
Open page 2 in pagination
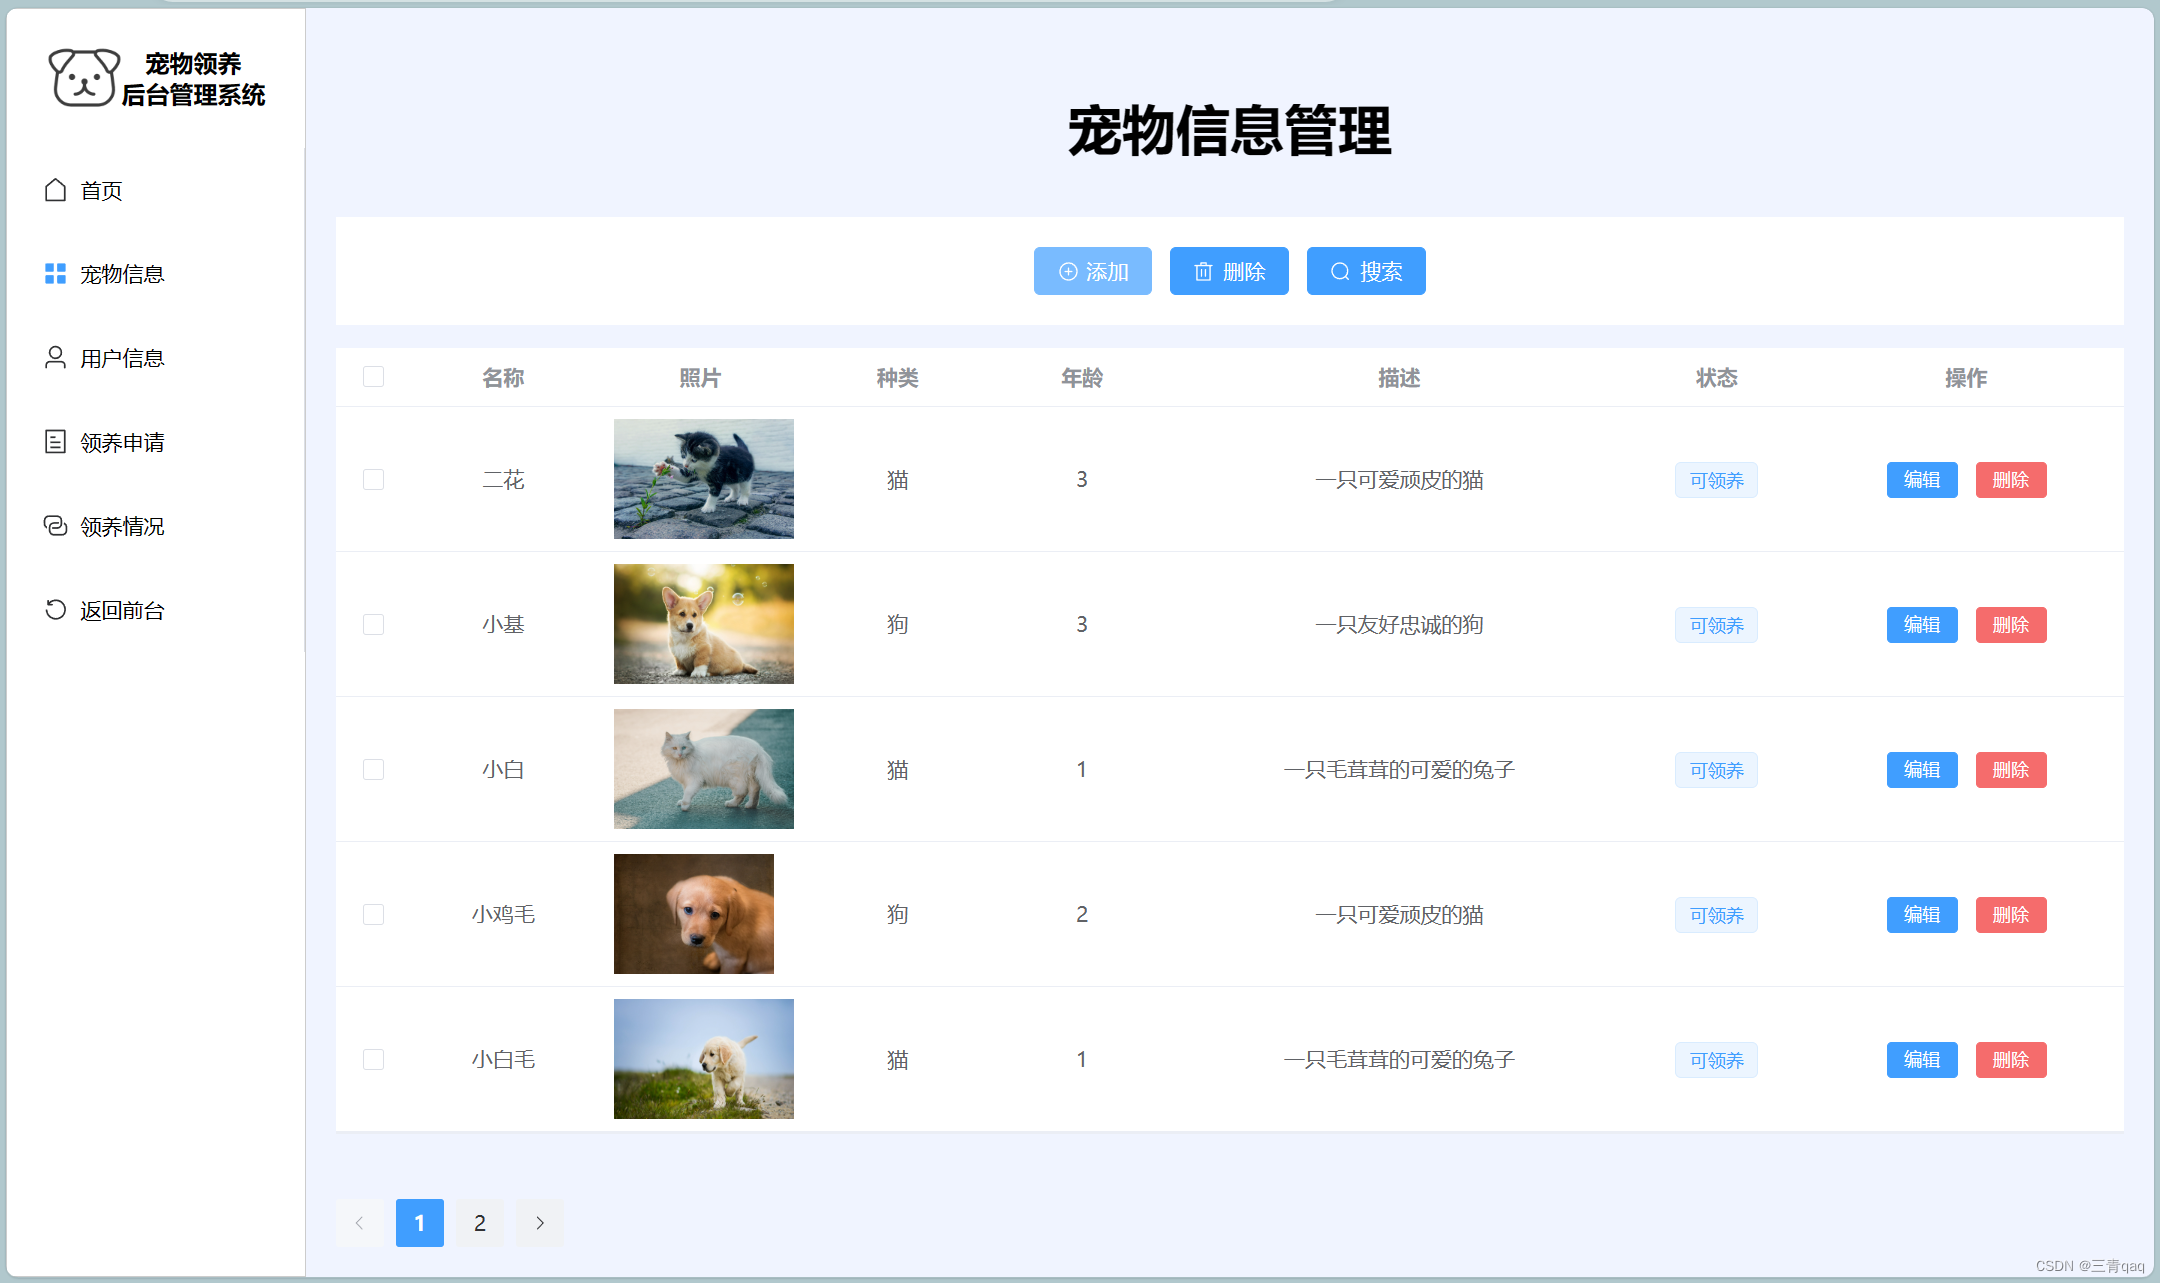(480, 1223)
